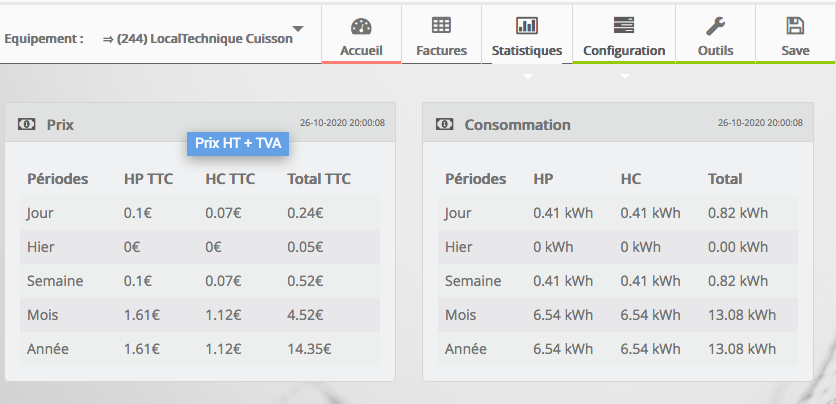The width and height of the screenshot is (836, 404).
Task: Click the Accueil dashboard gauge icon
Action: [x=361, y=26]
